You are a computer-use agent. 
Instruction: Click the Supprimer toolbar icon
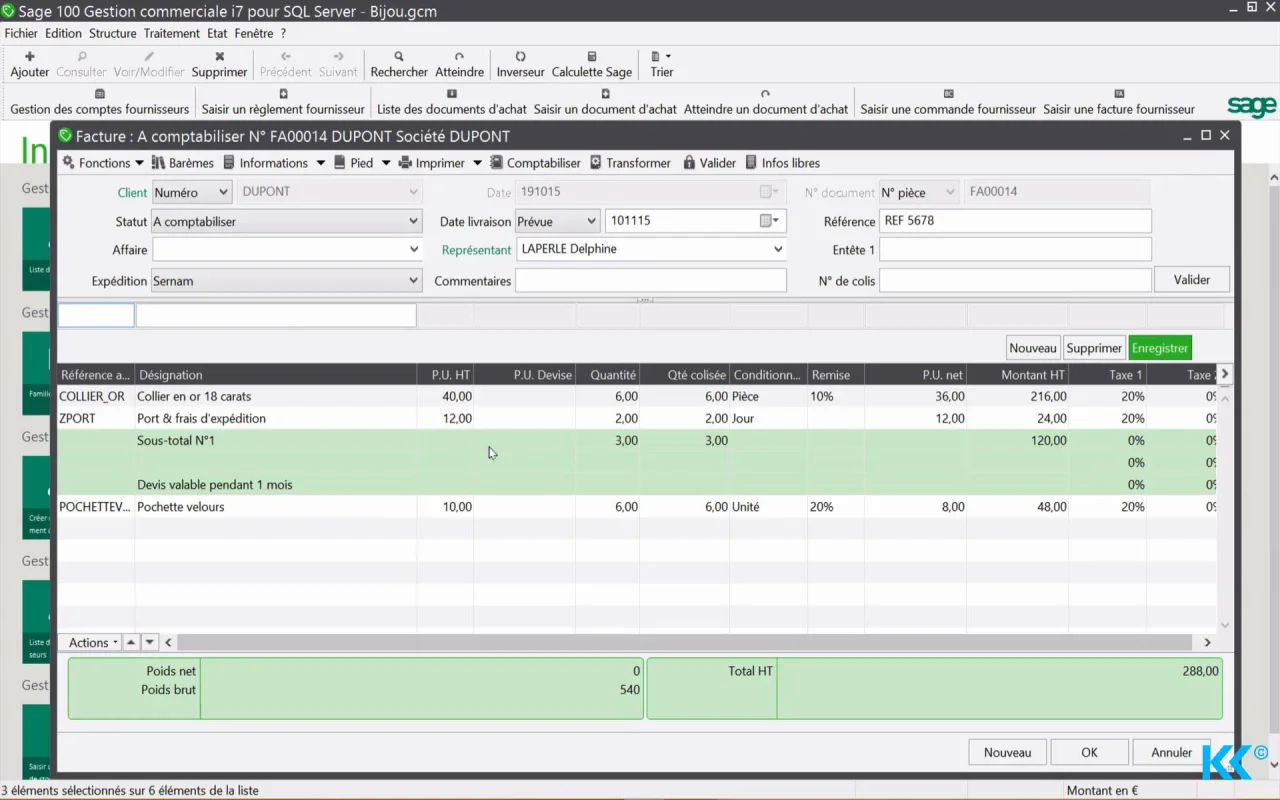219,64
